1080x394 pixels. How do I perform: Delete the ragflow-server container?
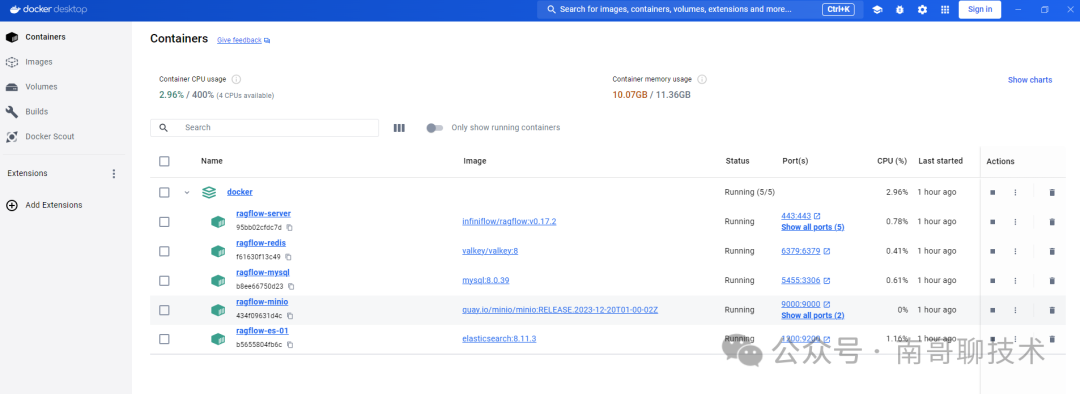pos(1052,222)
